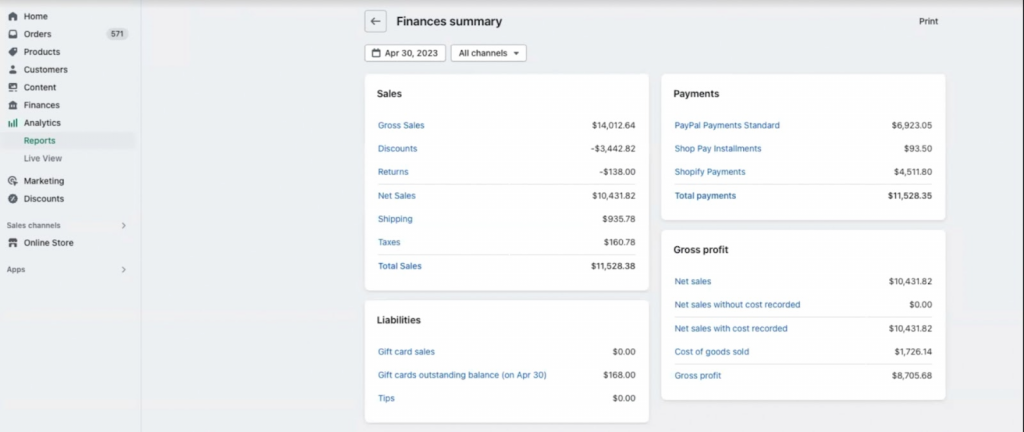Click the Online Store storefront icon
Screen dimensions: 1024x432
pos(12,243)
